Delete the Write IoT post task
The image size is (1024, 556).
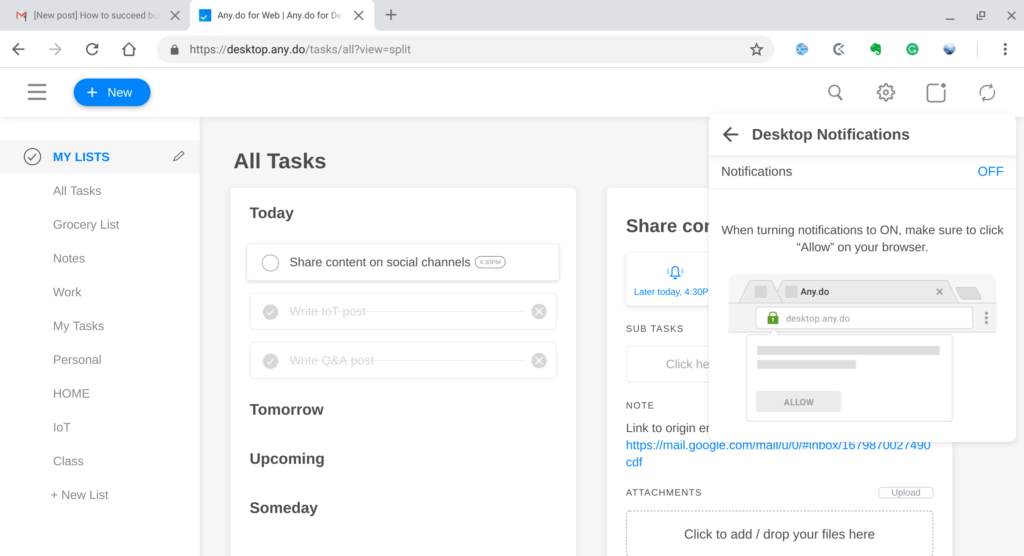click(539, 312)
